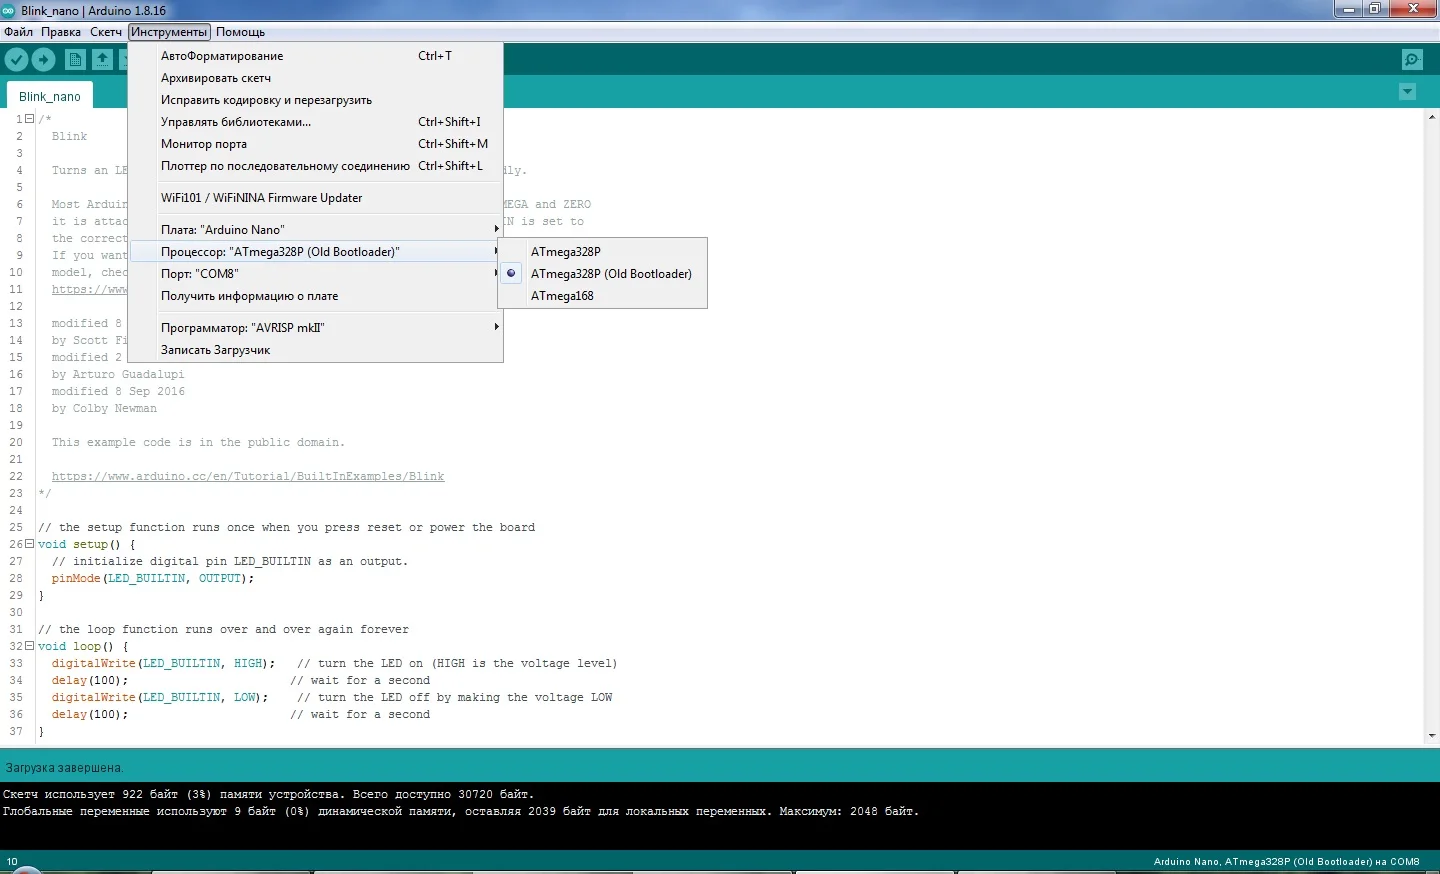Open WiFi101 / WiFiNINA Firmware Updater
Screen dimensions: 1440x874
315,198
